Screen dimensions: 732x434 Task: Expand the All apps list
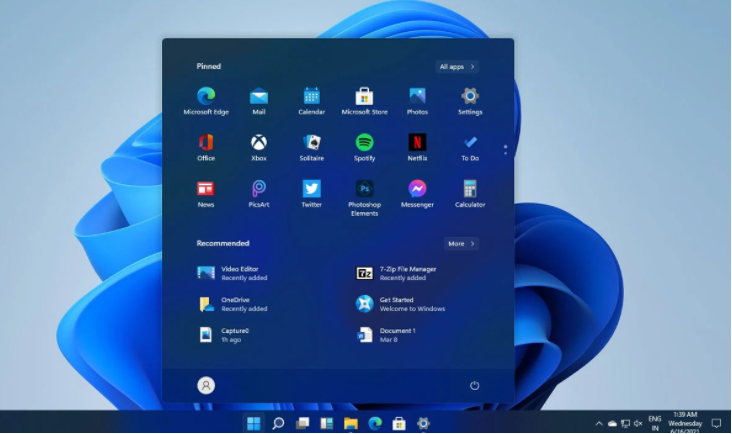click(457, 67)
